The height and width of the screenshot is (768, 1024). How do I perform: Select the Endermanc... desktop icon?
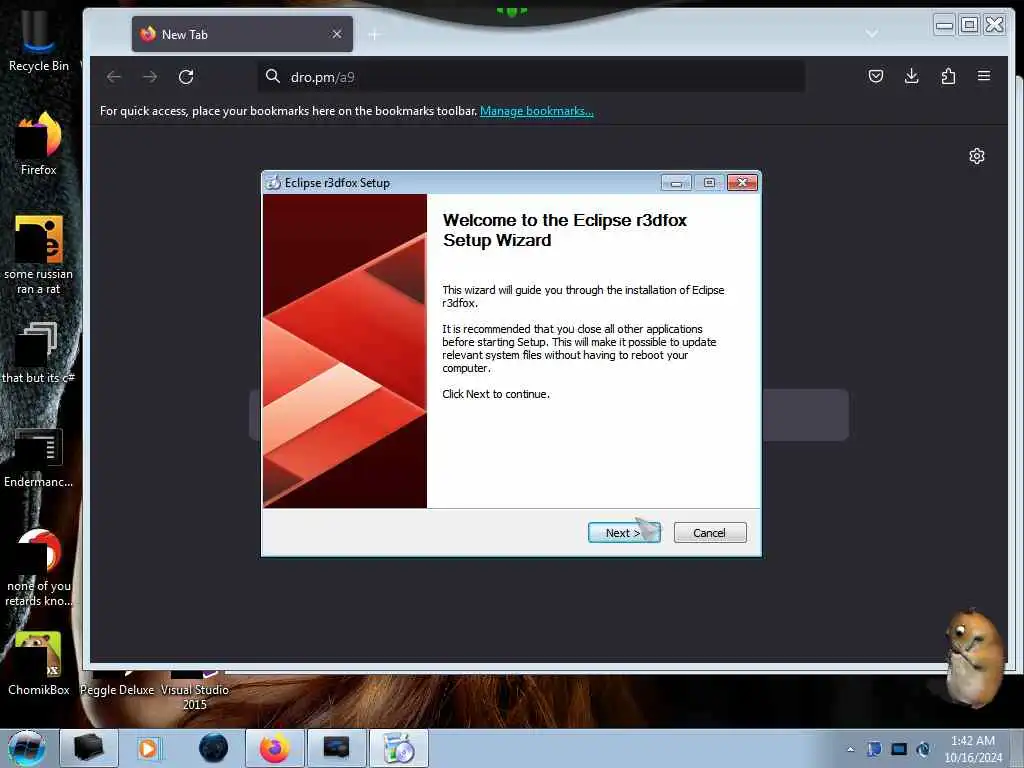[38, 458]
